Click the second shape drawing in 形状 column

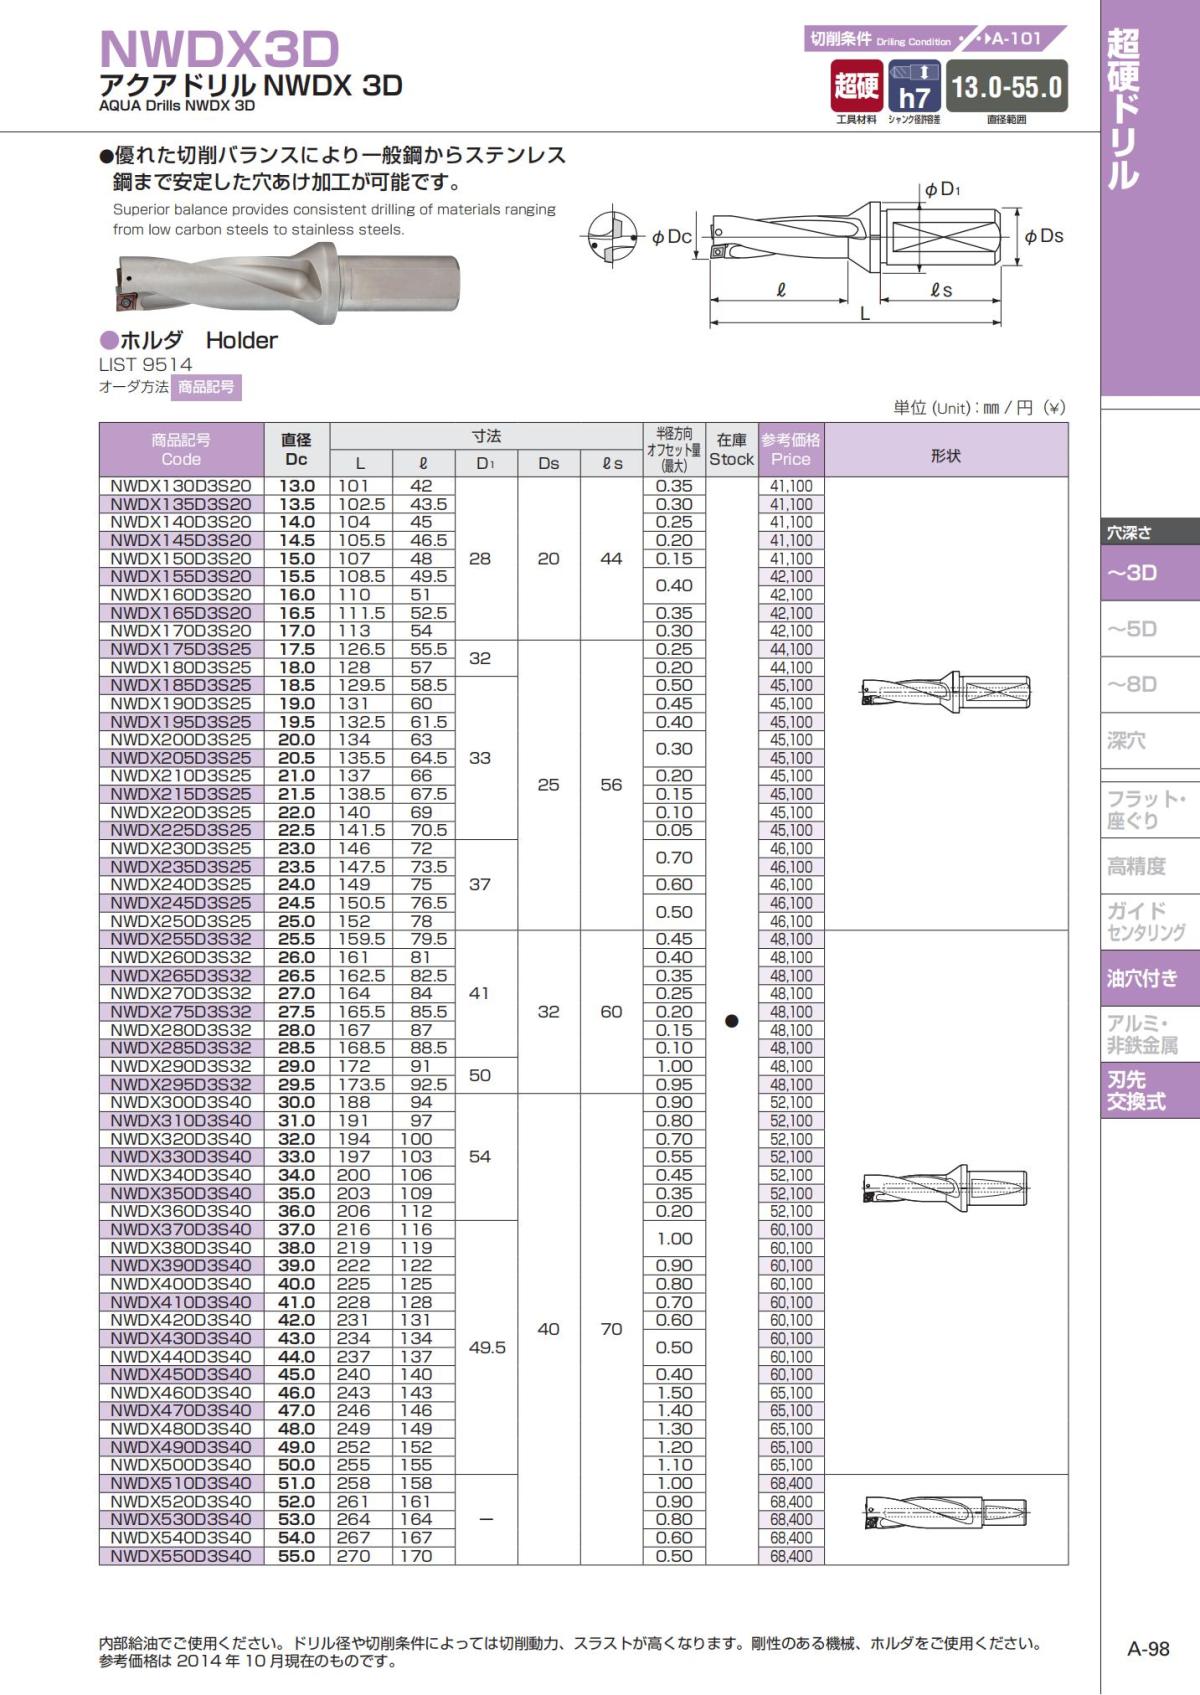click(946, 1188)
